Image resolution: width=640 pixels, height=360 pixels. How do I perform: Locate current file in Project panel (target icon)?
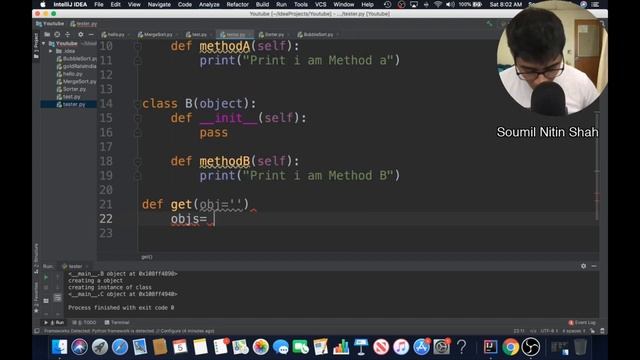[57, 35]
